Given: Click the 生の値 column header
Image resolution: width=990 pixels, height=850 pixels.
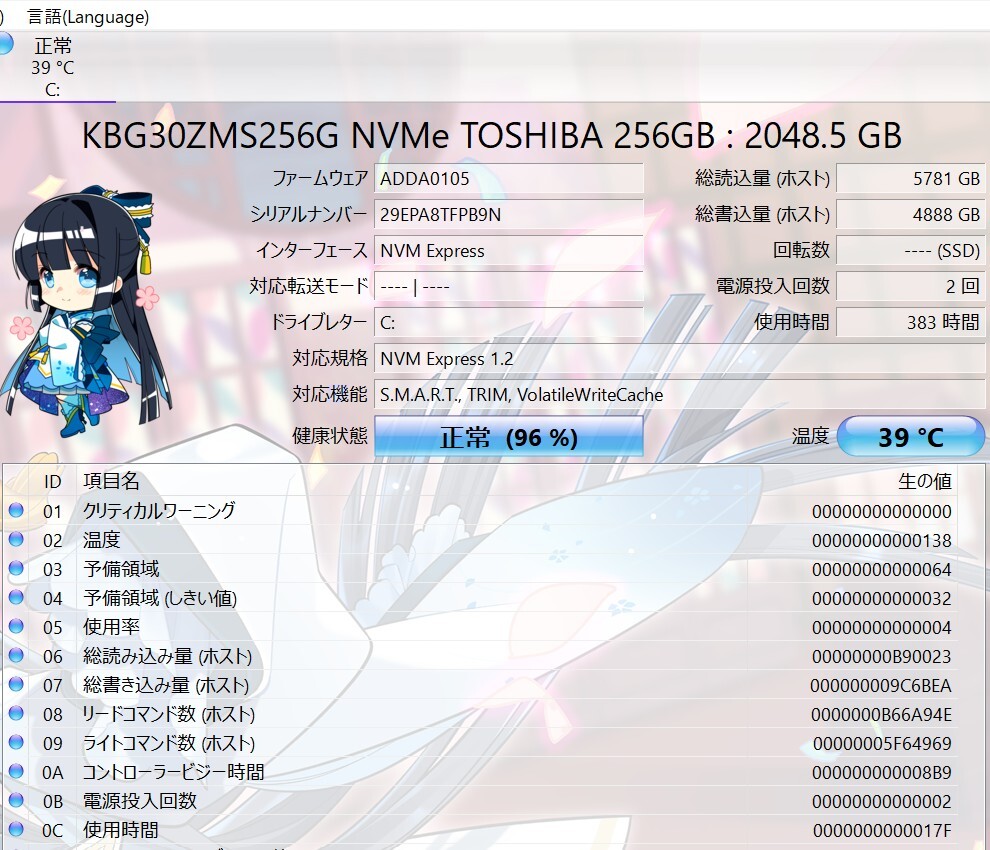Looking at the screenshot, I should click(x=925, y=481).
